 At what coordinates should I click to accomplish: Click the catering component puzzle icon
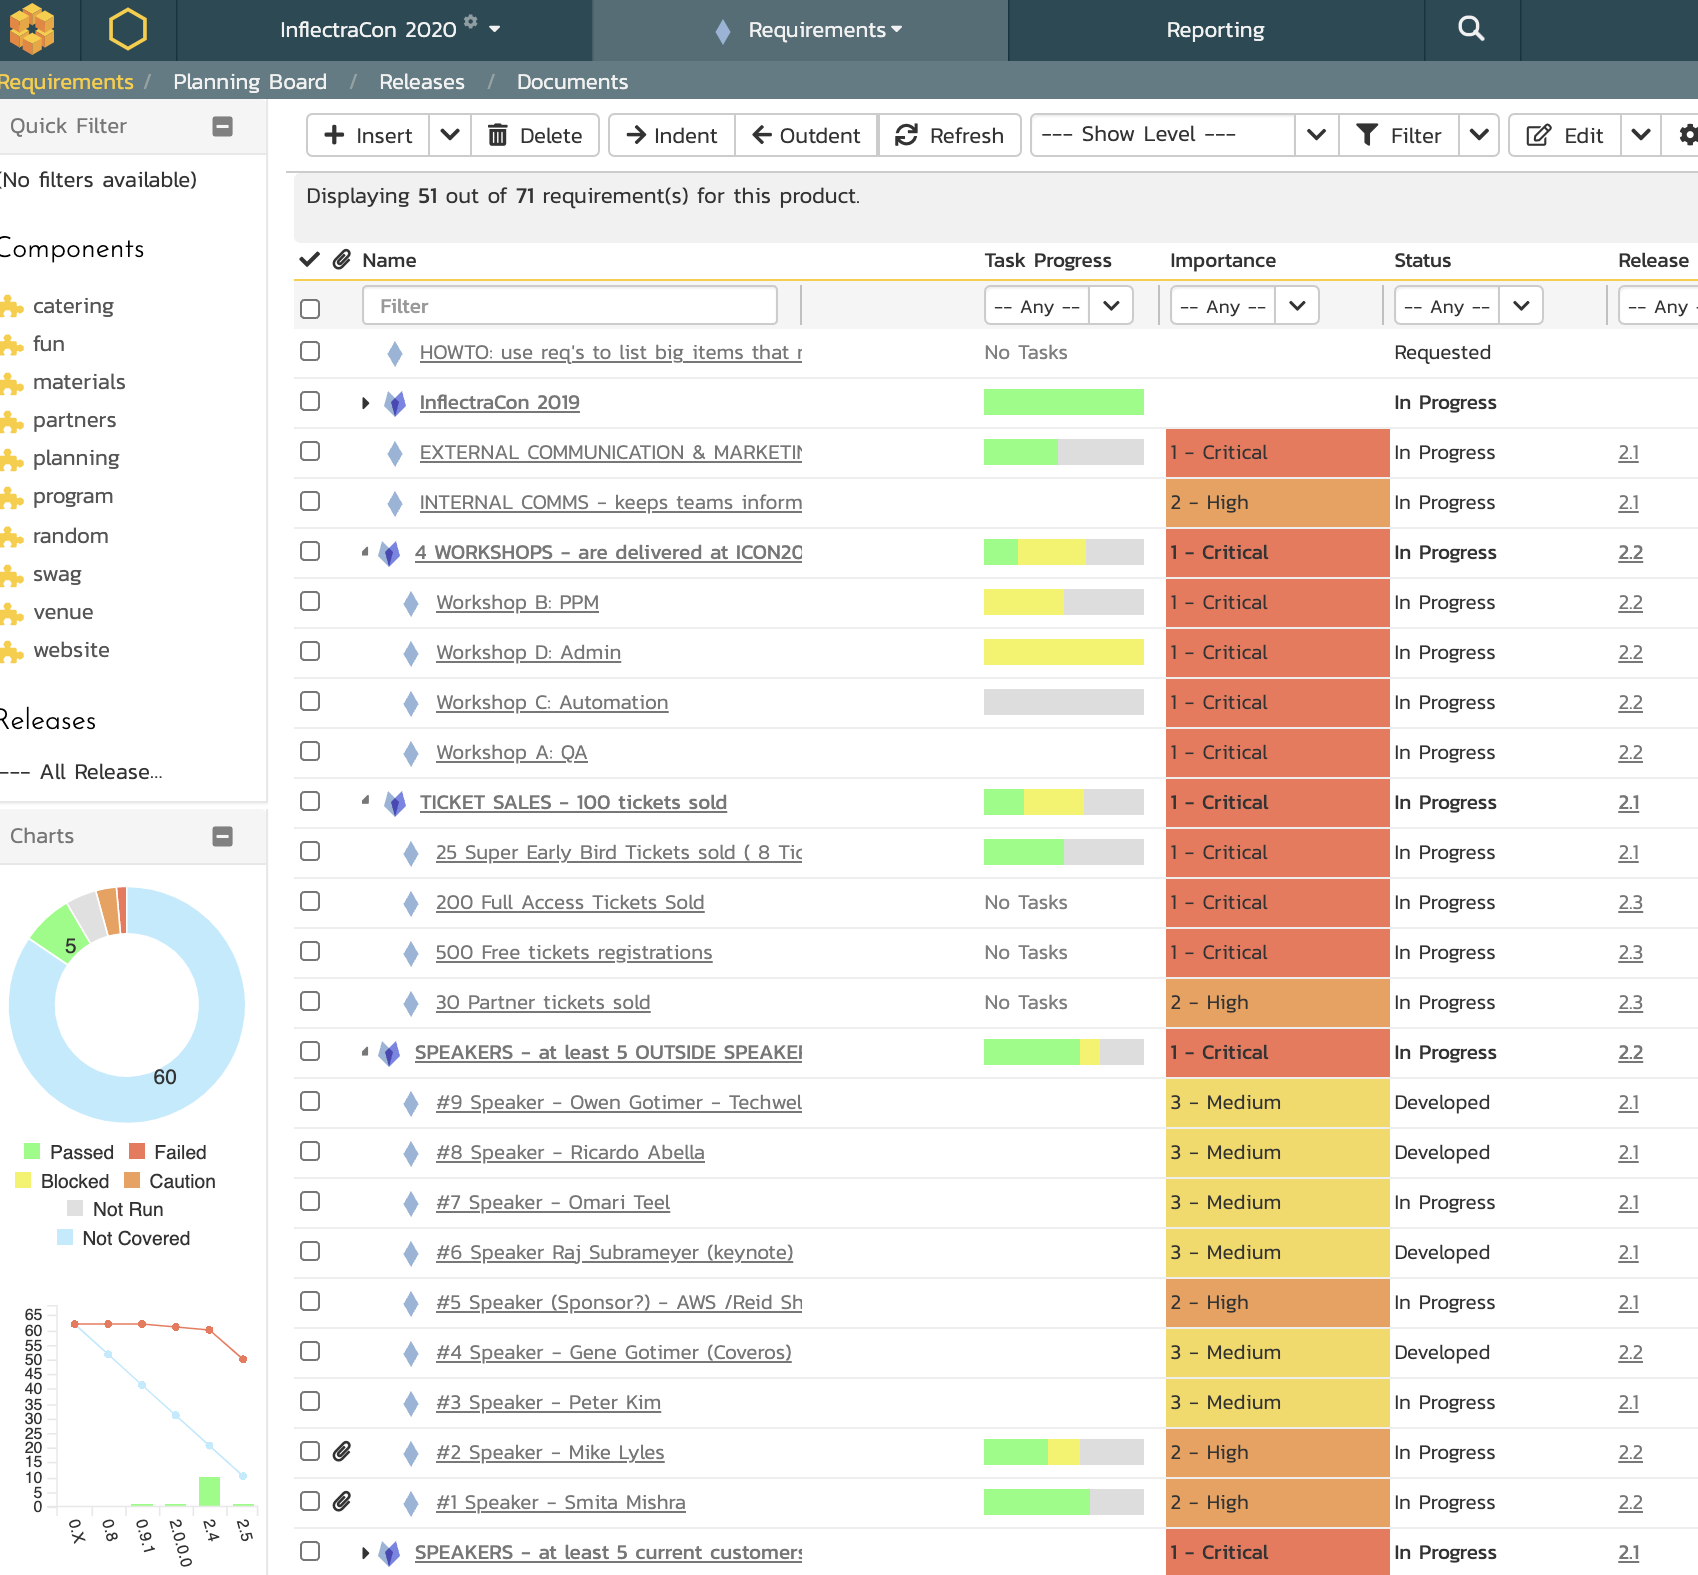pyautogui.click(x=12, y=306)
